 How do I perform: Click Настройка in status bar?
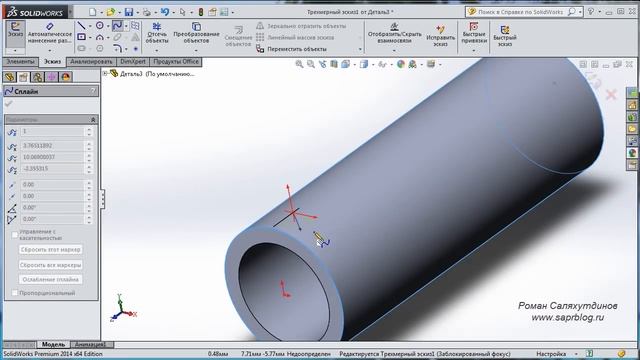(551, 354)
